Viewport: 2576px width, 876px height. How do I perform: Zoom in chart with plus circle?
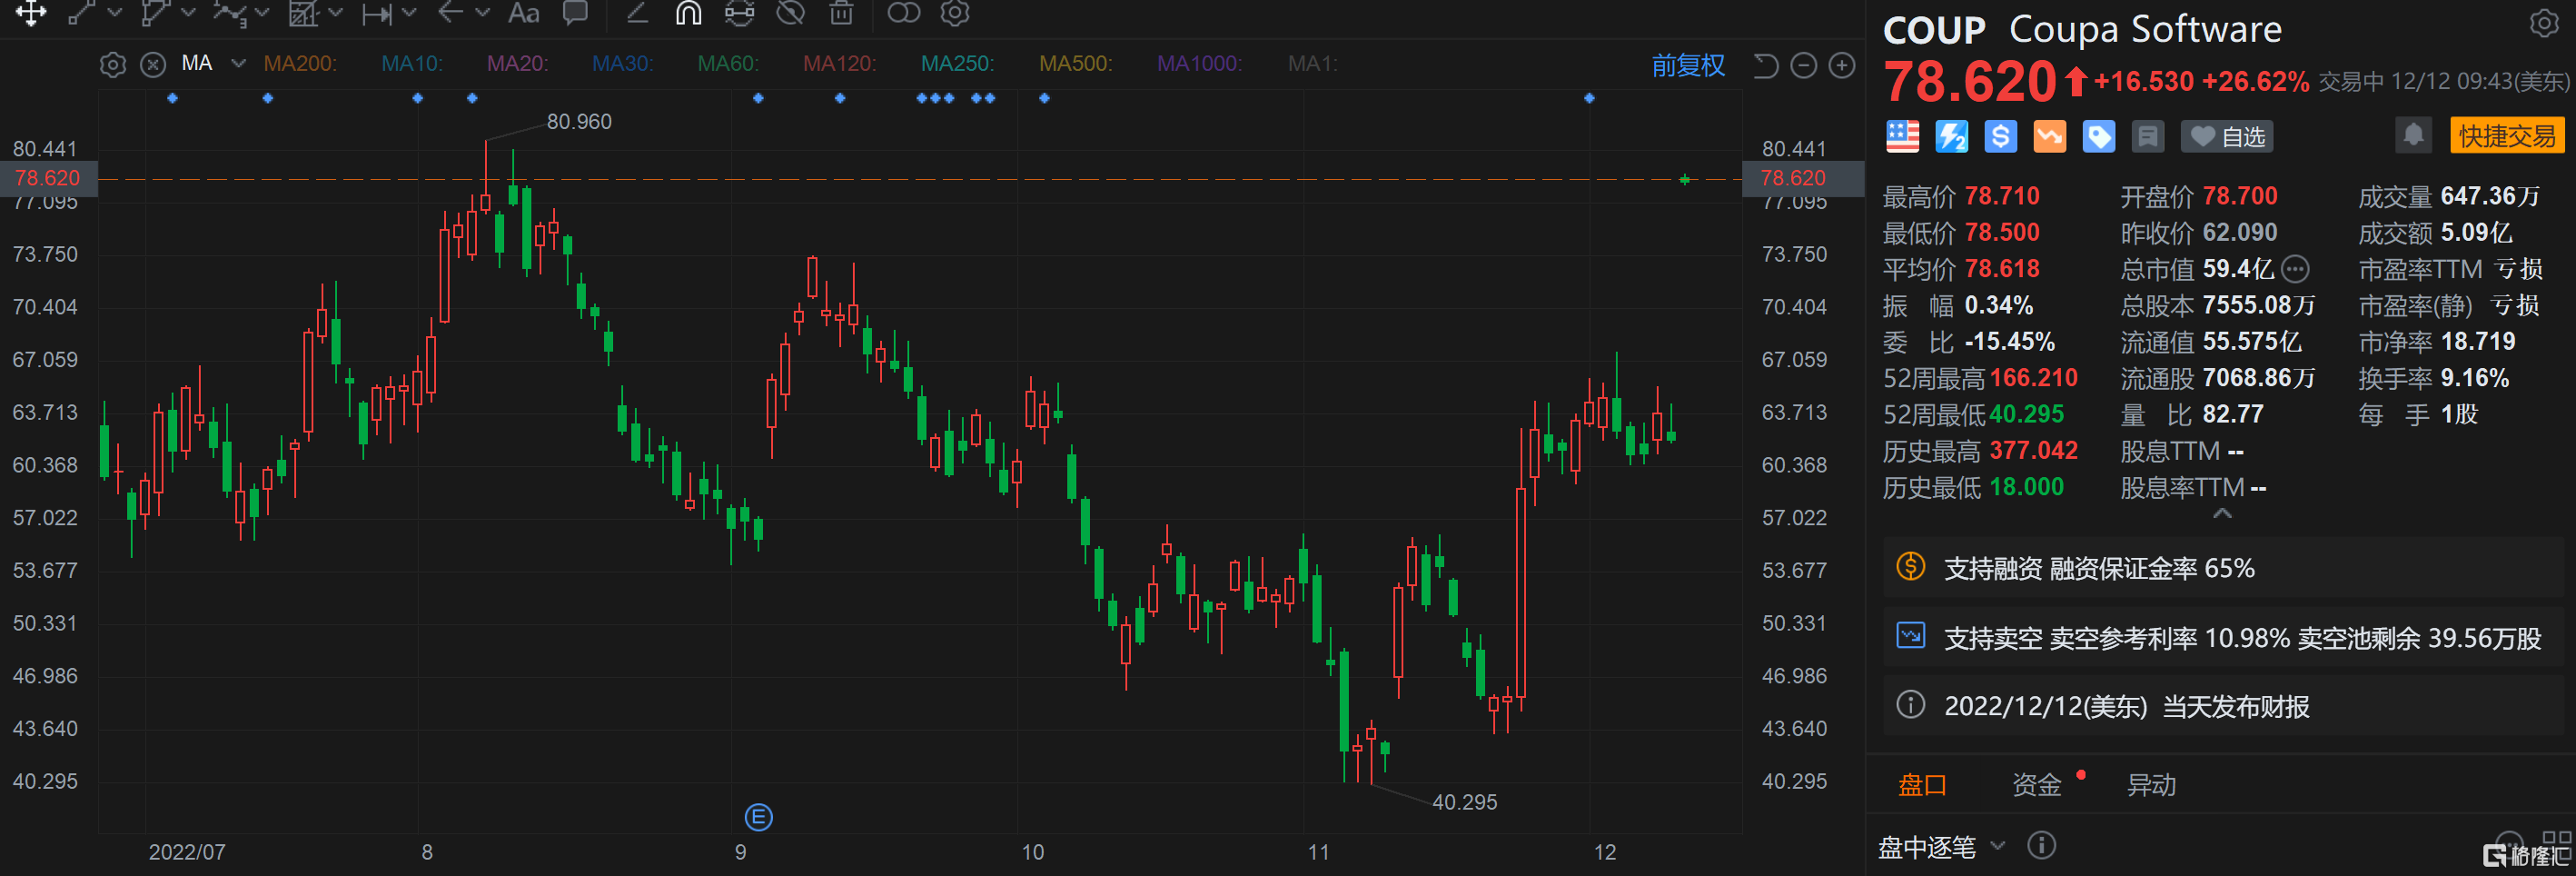[1841, 65]
